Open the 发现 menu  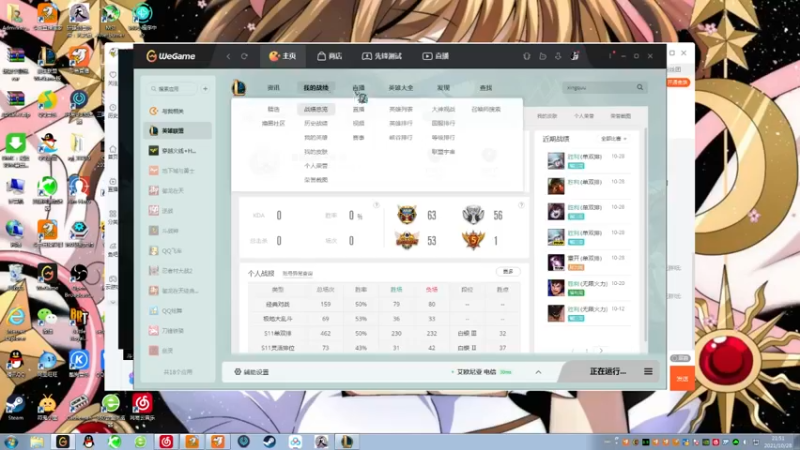click(443, 88)
